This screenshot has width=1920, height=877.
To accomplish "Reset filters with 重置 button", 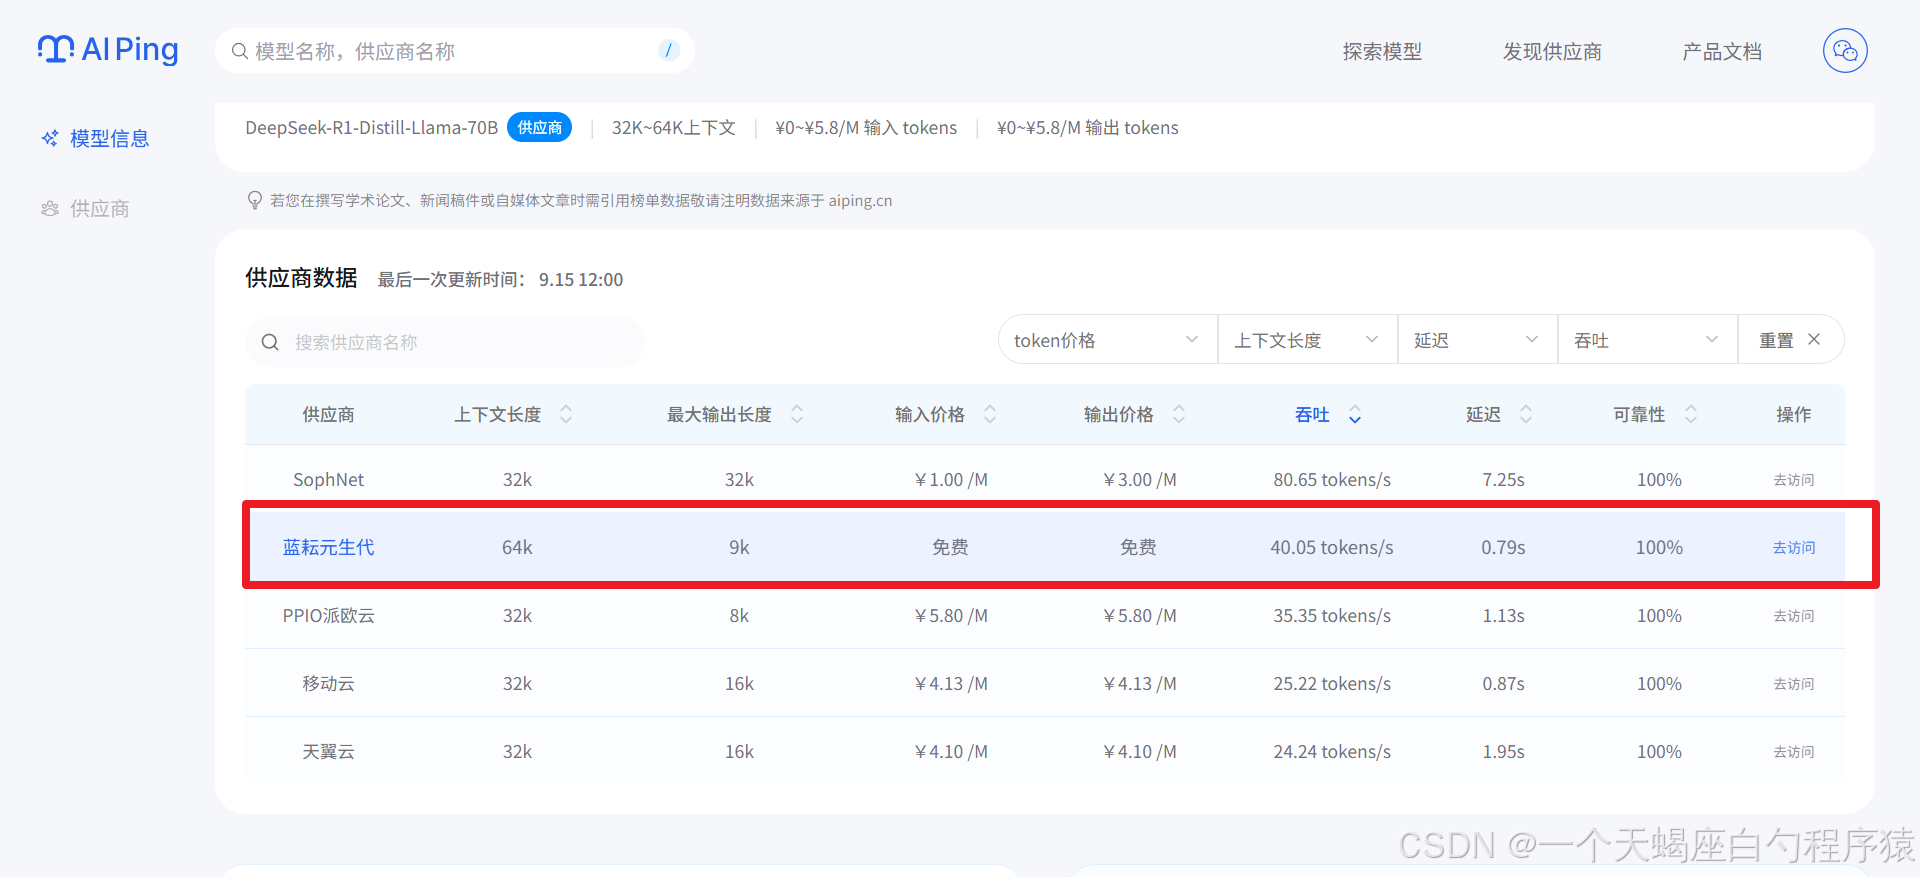I will [1790, 340].
